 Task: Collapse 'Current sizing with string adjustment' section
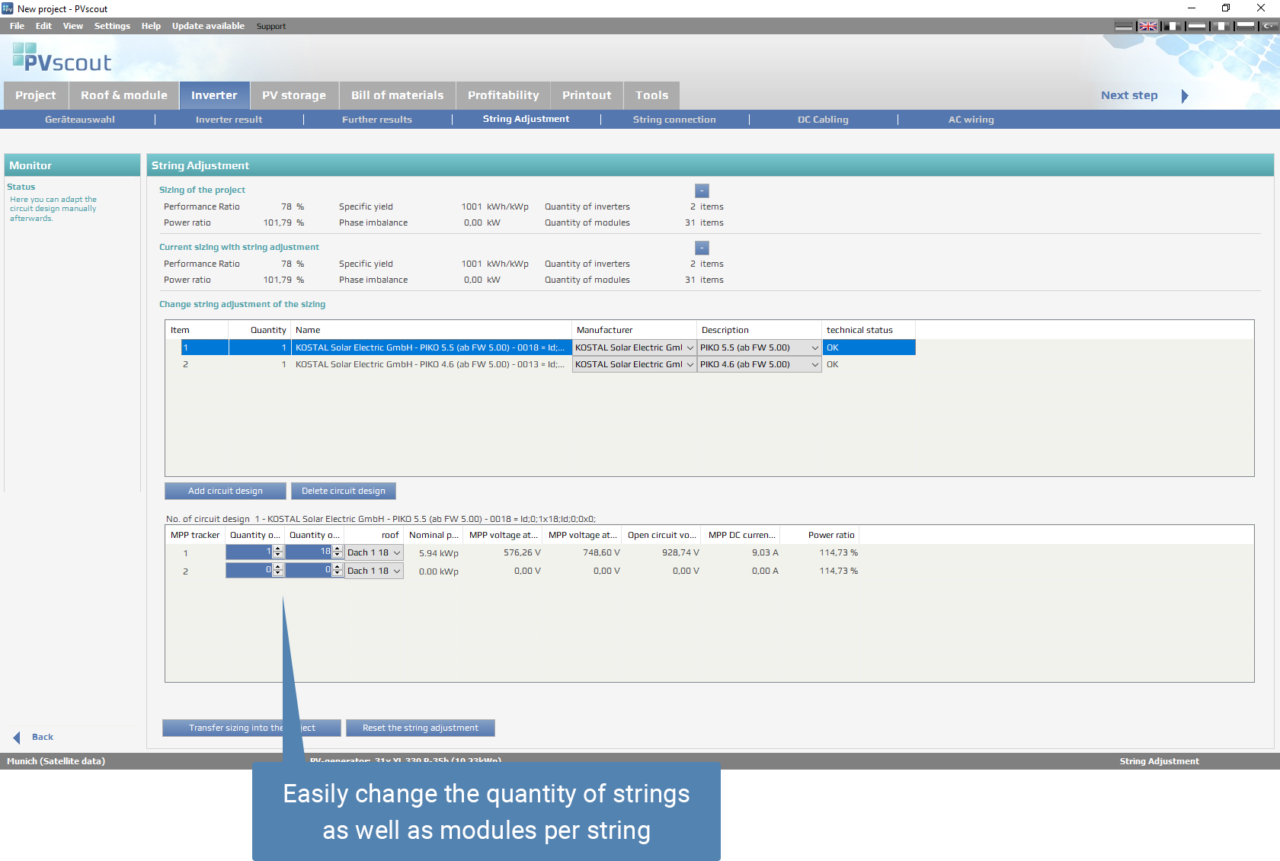click(x=702, y=247)
